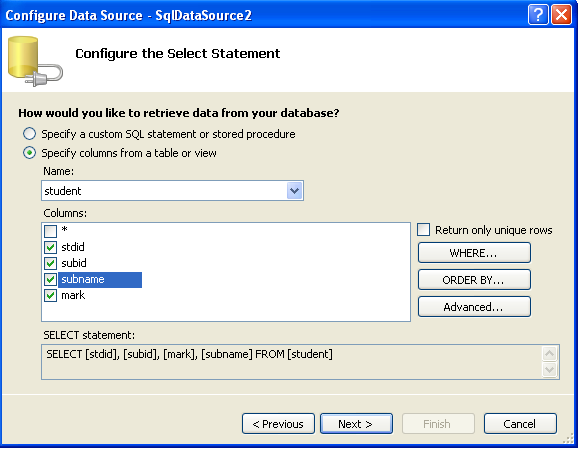Cancel the data source wizard
This screenshot has width=579, height=449.
520,424
